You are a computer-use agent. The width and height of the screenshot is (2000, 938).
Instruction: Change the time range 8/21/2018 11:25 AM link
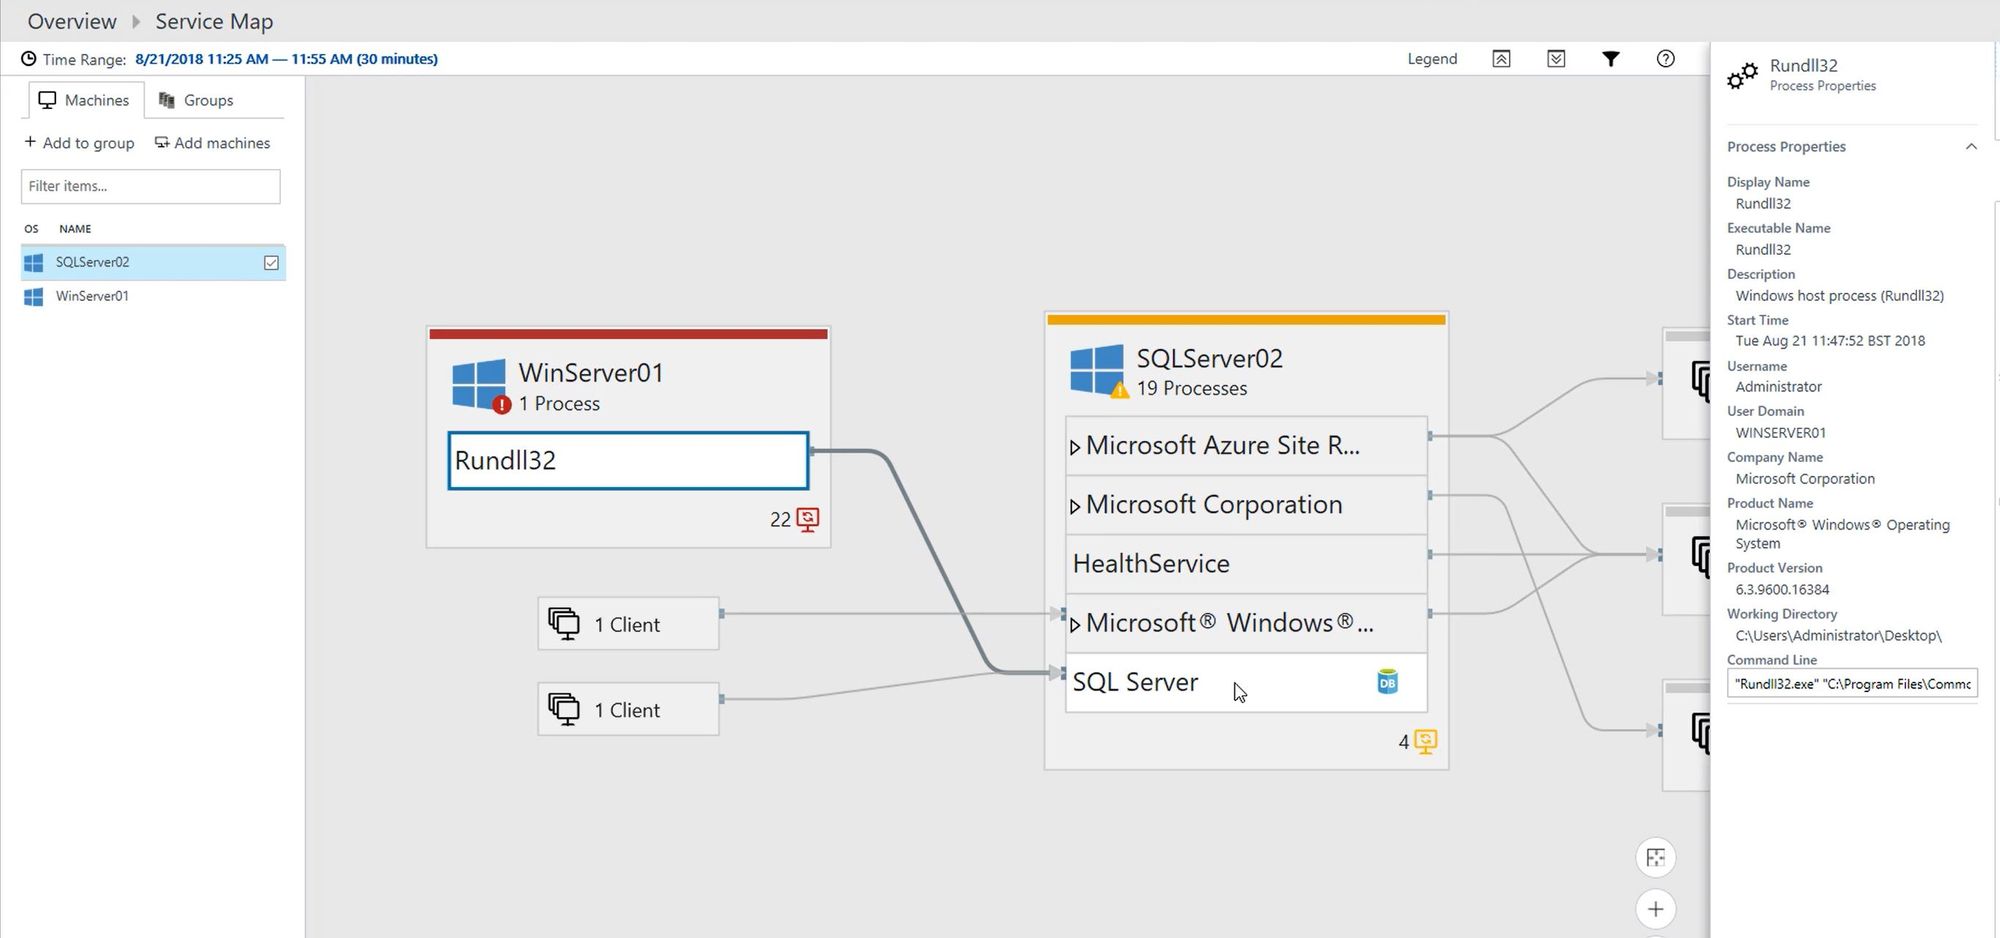click(x=286, y=59)
